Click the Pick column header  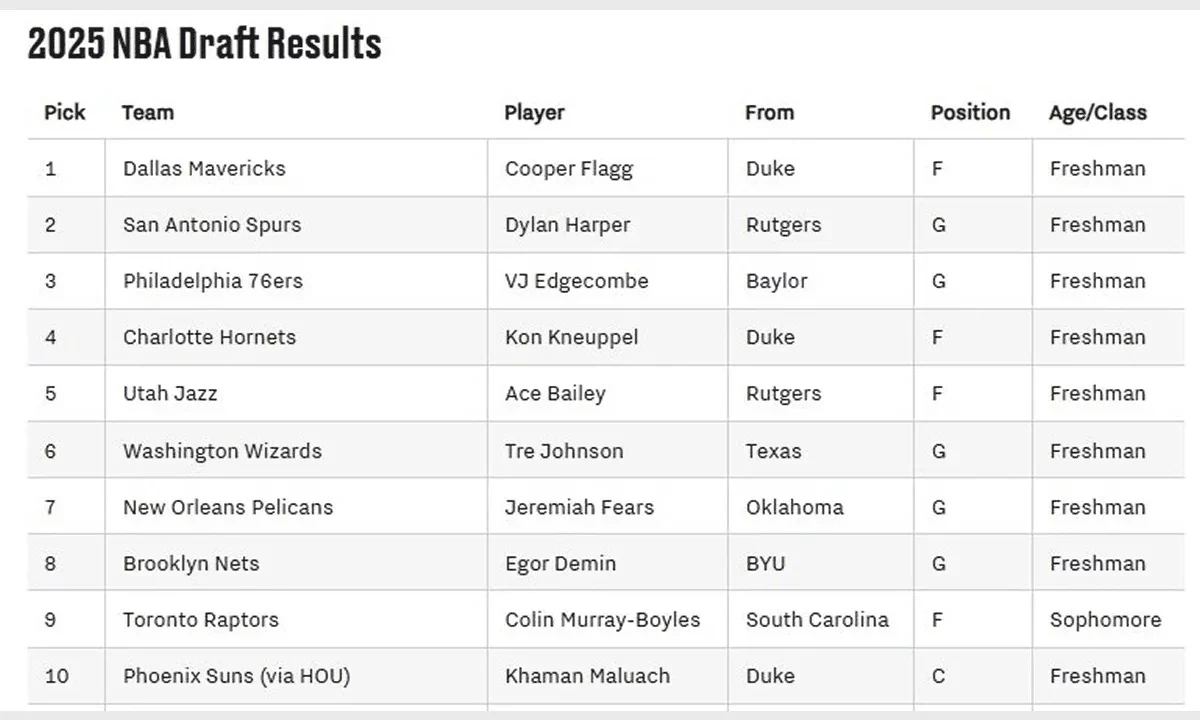point(65,112)
